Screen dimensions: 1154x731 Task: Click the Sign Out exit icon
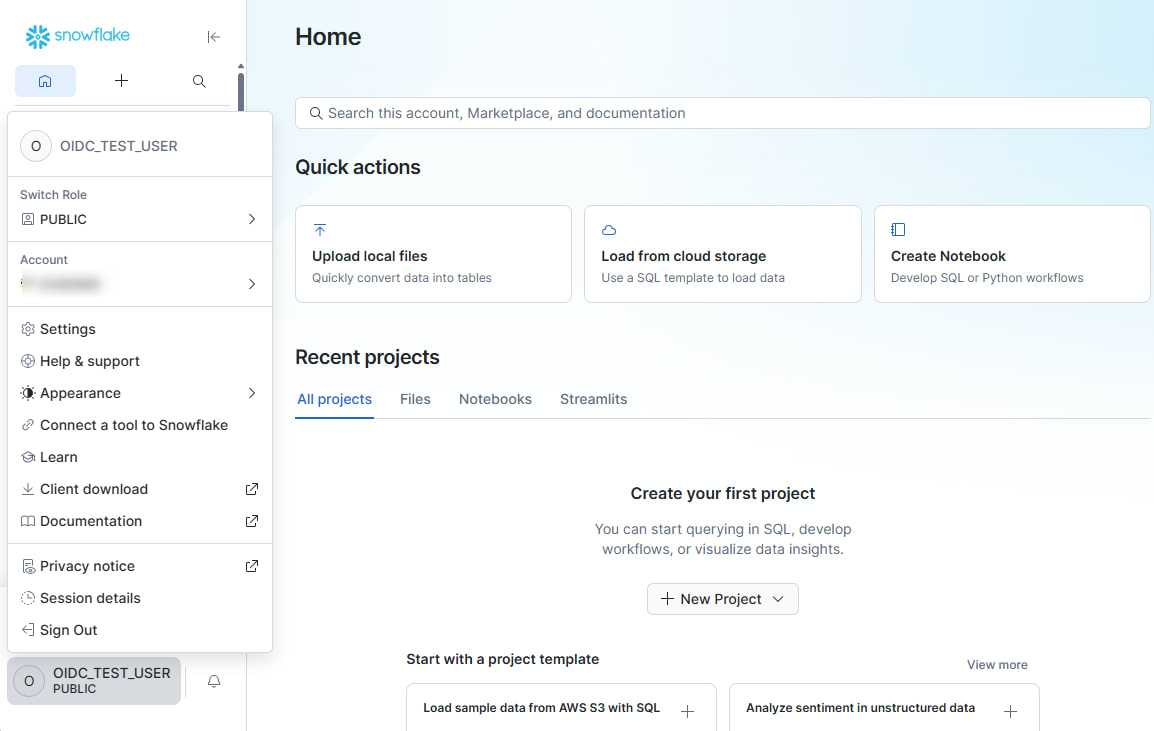click(x=28, y=630)
